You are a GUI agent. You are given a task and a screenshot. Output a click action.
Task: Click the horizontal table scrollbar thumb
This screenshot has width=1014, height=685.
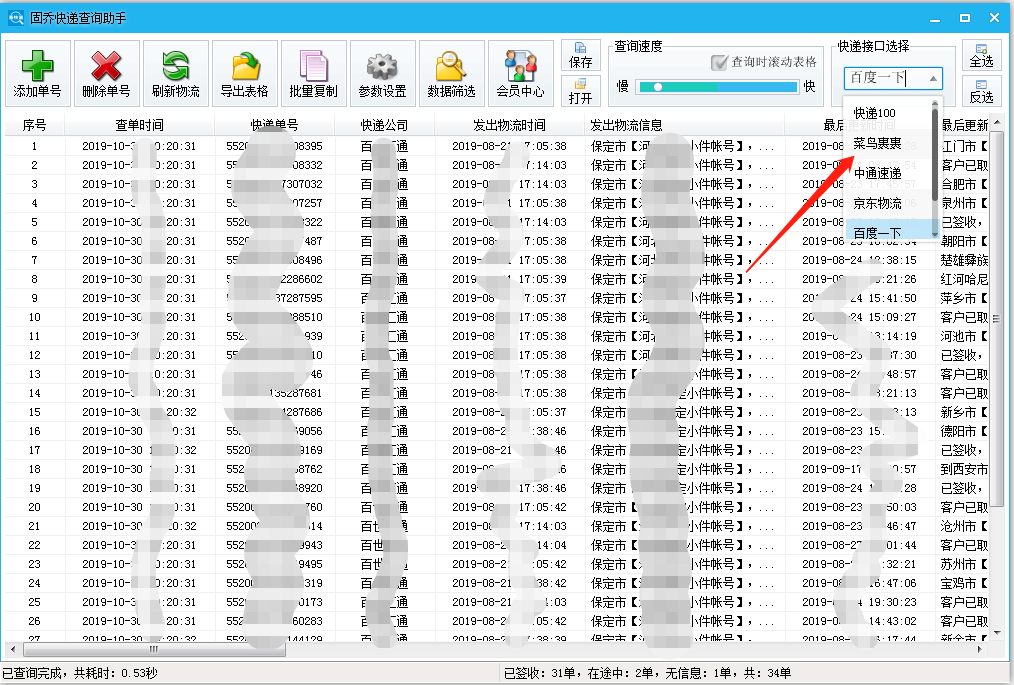(154, 649)
